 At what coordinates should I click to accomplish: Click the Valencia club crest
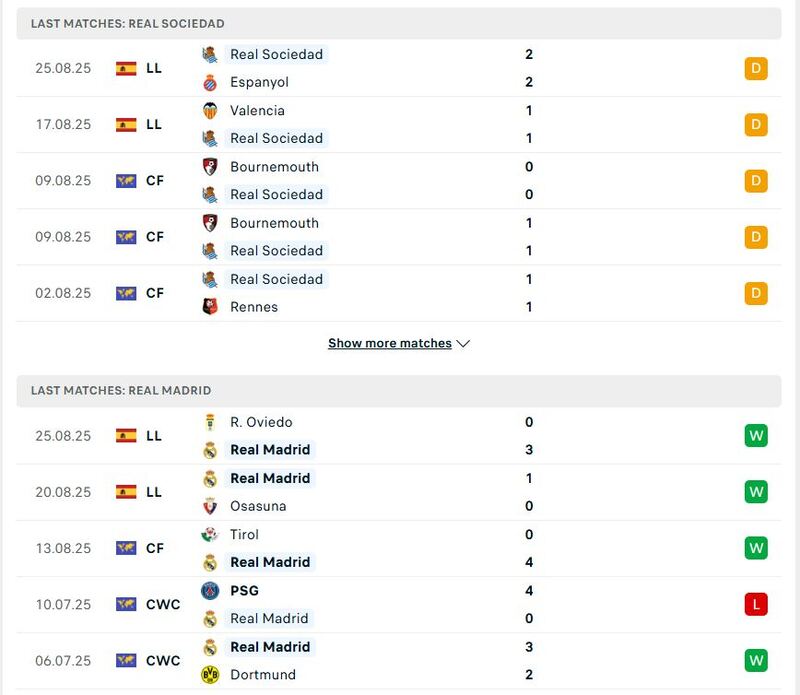pos(210,111)
